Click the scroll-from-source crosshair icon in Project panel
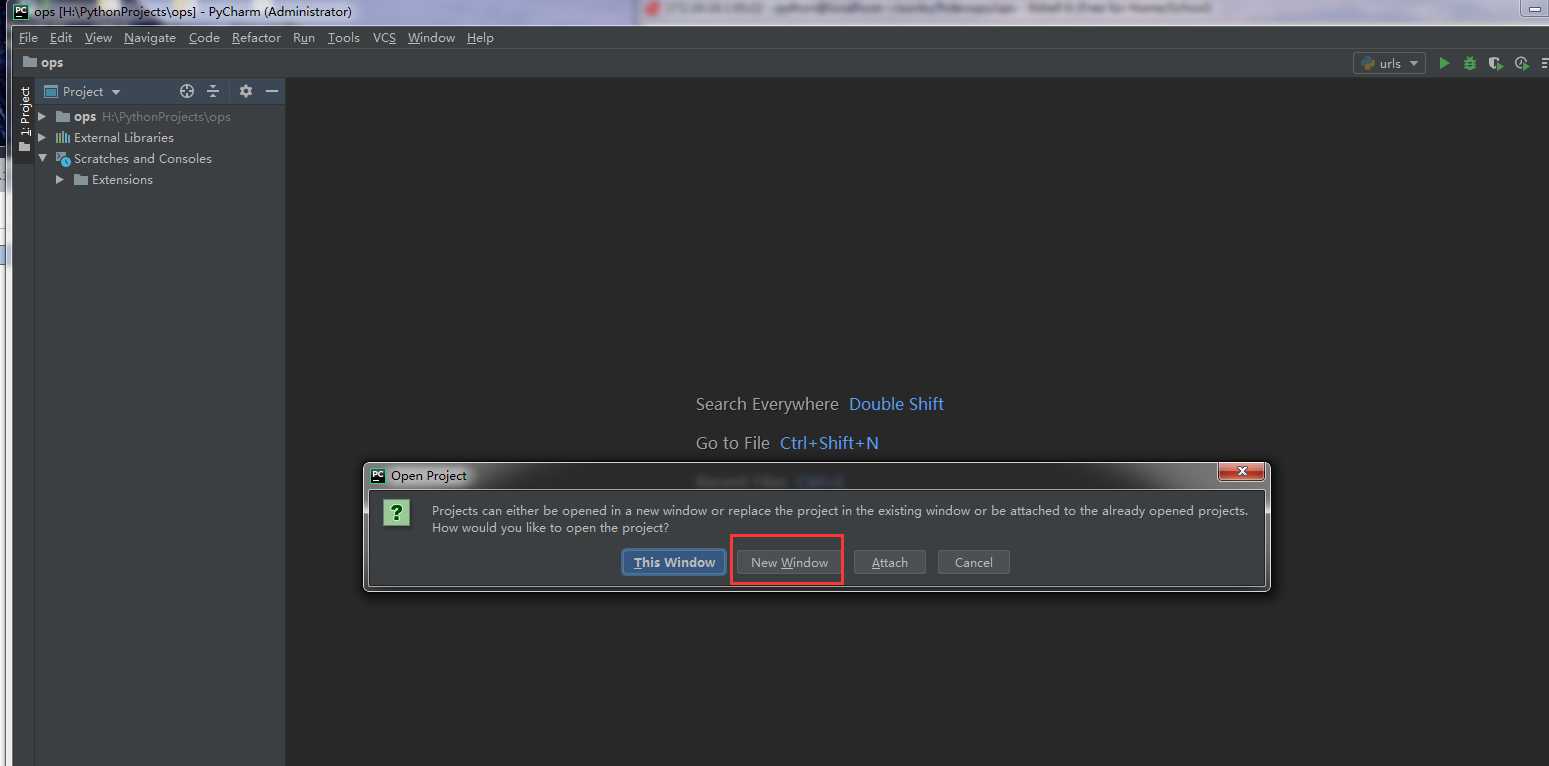The width and height of the screenshot is (1549, 766). tap(186, 91)
